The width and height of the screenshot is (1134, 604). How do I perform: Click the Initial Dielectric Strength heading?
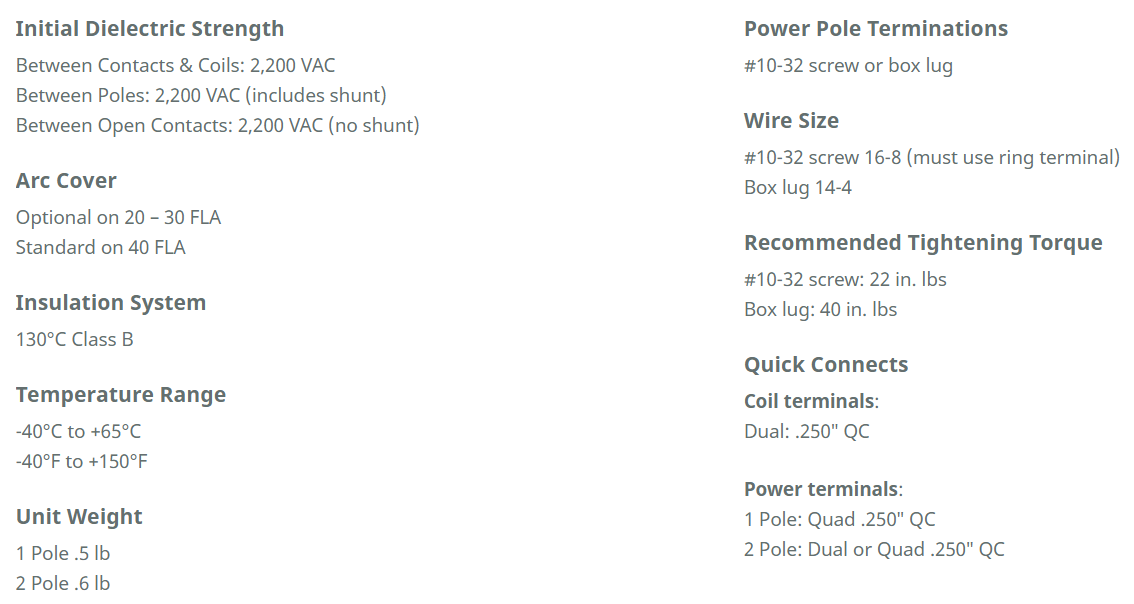[150, 29]
